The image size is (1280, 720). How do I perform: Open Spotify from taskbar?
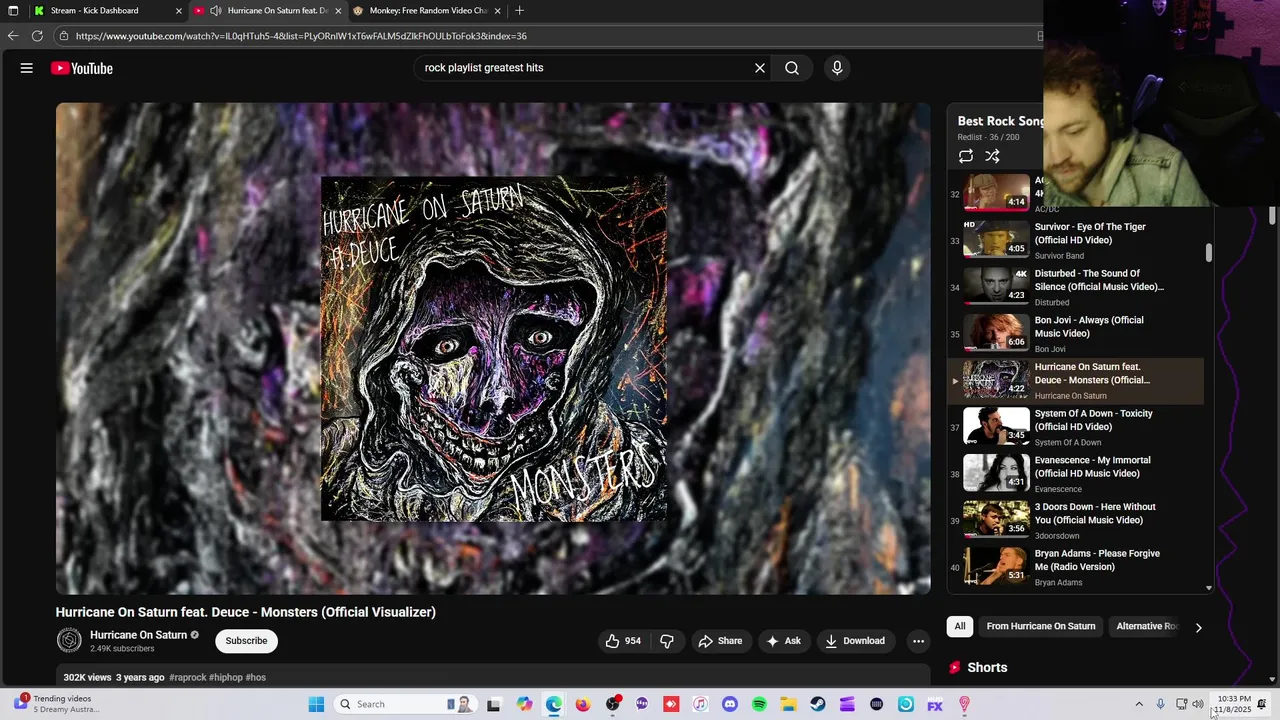point(759,704)
